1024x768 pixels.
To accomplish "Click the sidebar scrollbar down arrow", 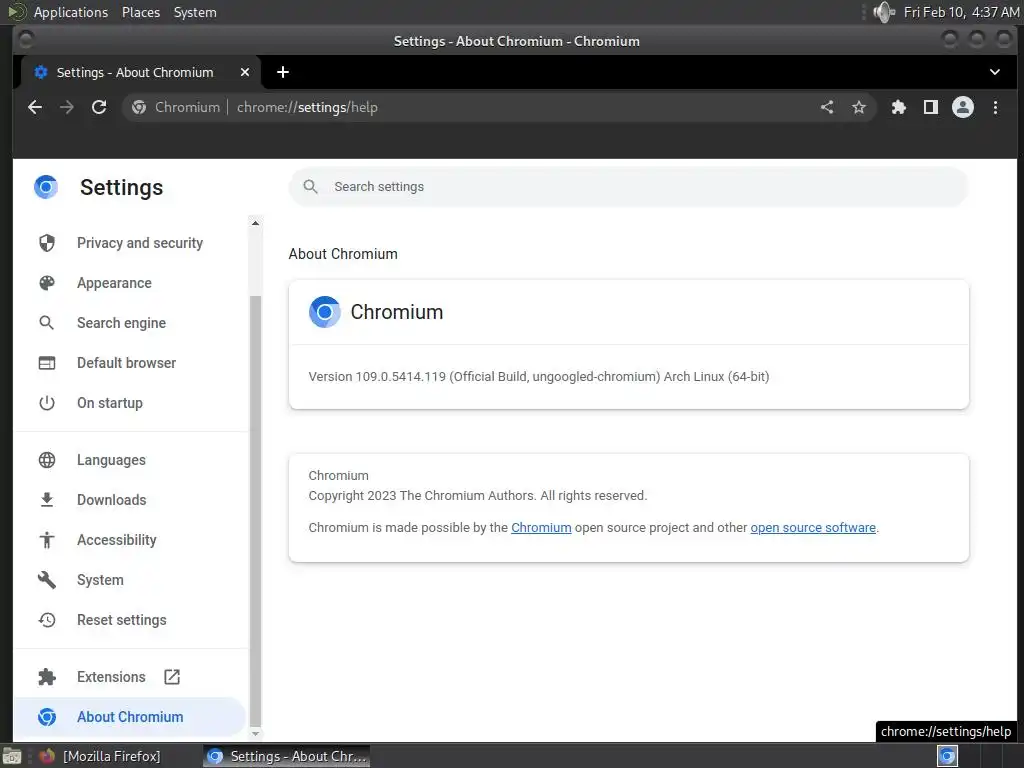I will coord(255,734).
